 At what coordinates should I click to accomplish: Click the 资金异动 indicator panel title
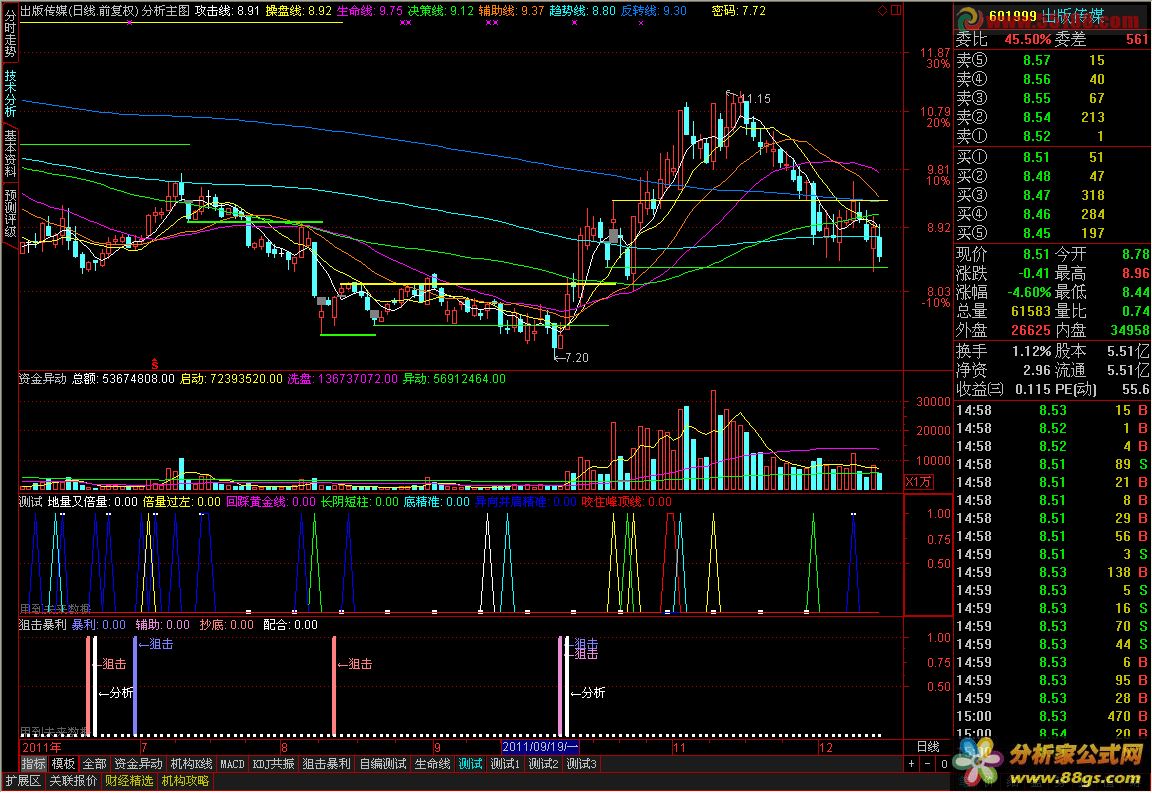[43, 379]
